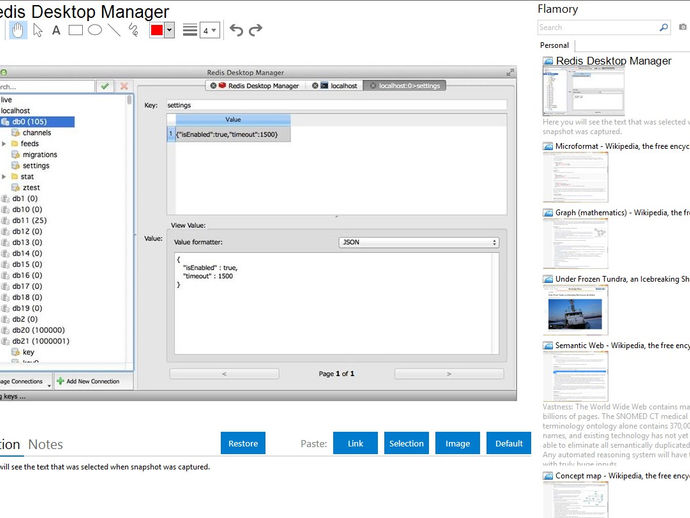Close the localhost tab
Screen dimensions: 690x518
pos(315,86)
